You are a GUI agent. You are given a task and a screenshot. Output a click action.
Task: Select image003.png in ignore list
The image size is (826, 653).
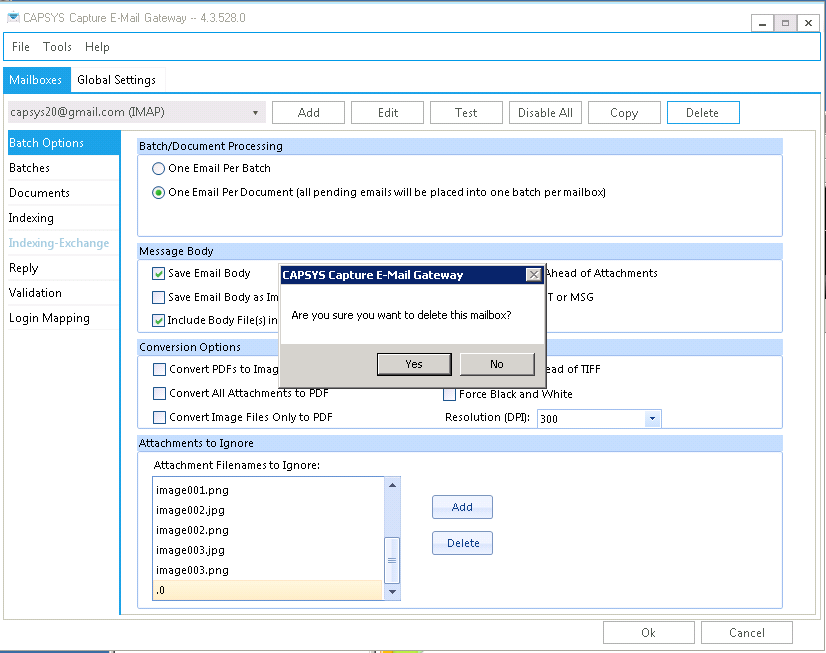pos(268,570)
